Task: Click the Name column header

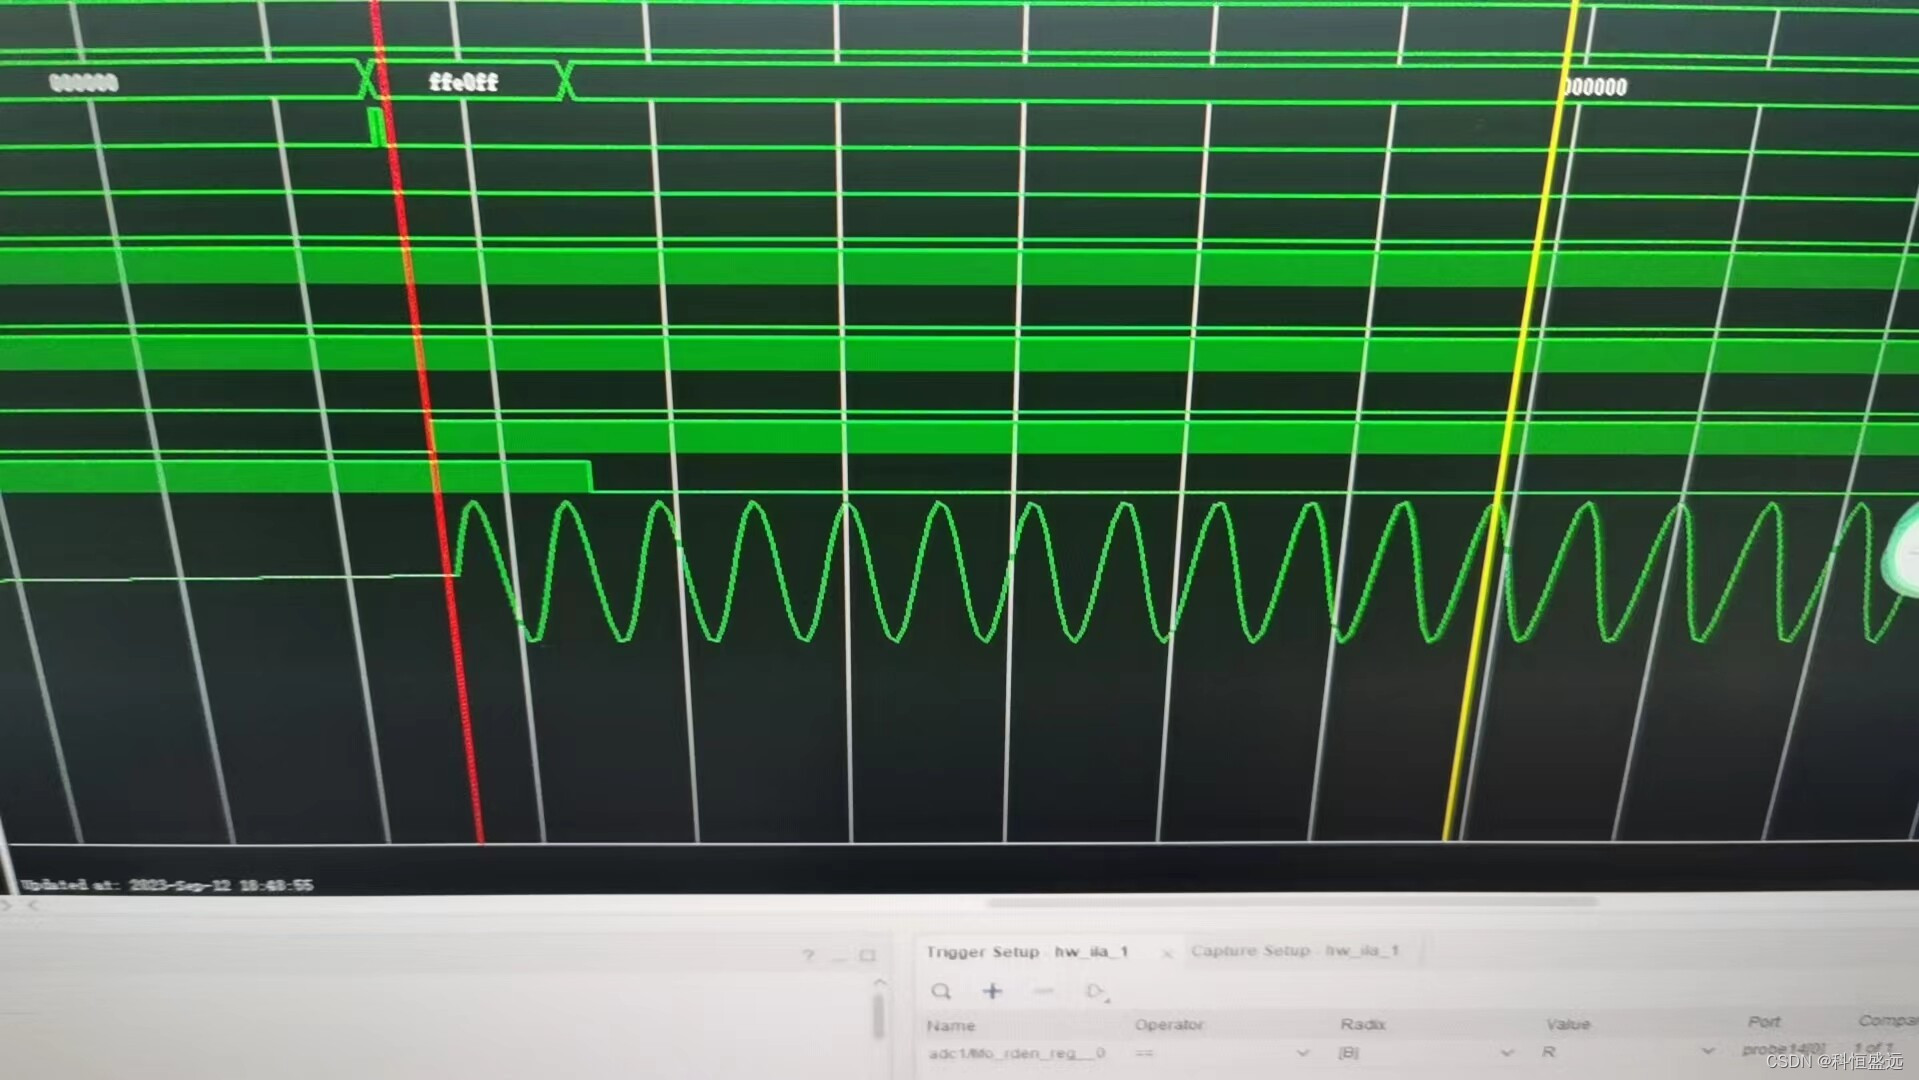Action: 950,1026
